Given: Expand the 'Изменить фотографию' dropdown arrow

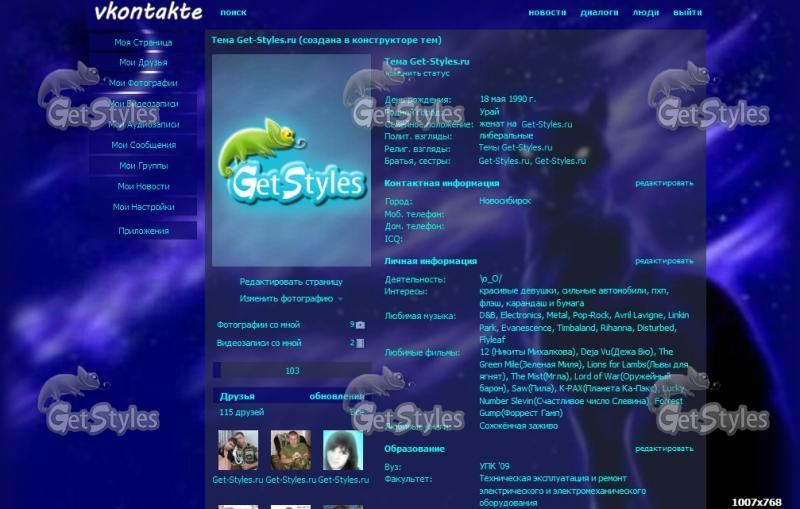Looking at the screenshot, I should point(340,299).
